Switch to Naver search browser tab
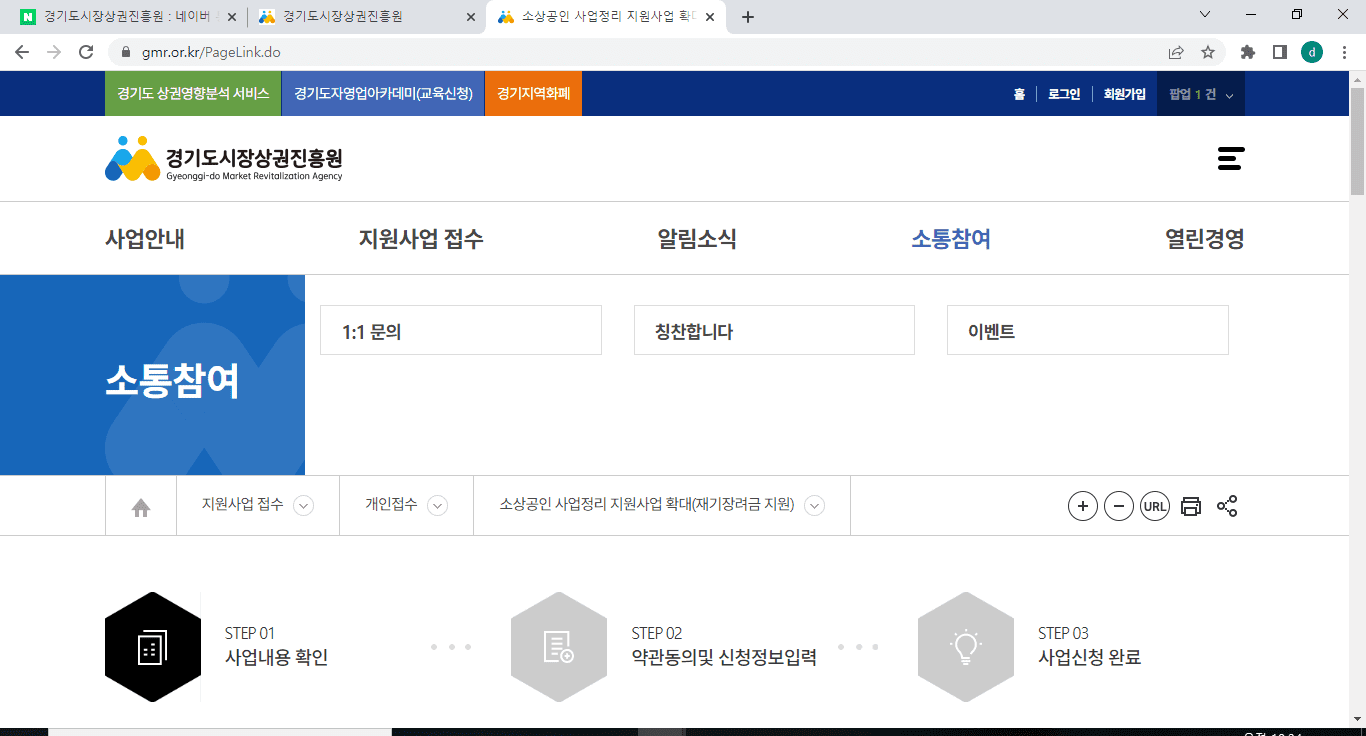This screenshot has width=1366, height=736. (x=126, y=17)
